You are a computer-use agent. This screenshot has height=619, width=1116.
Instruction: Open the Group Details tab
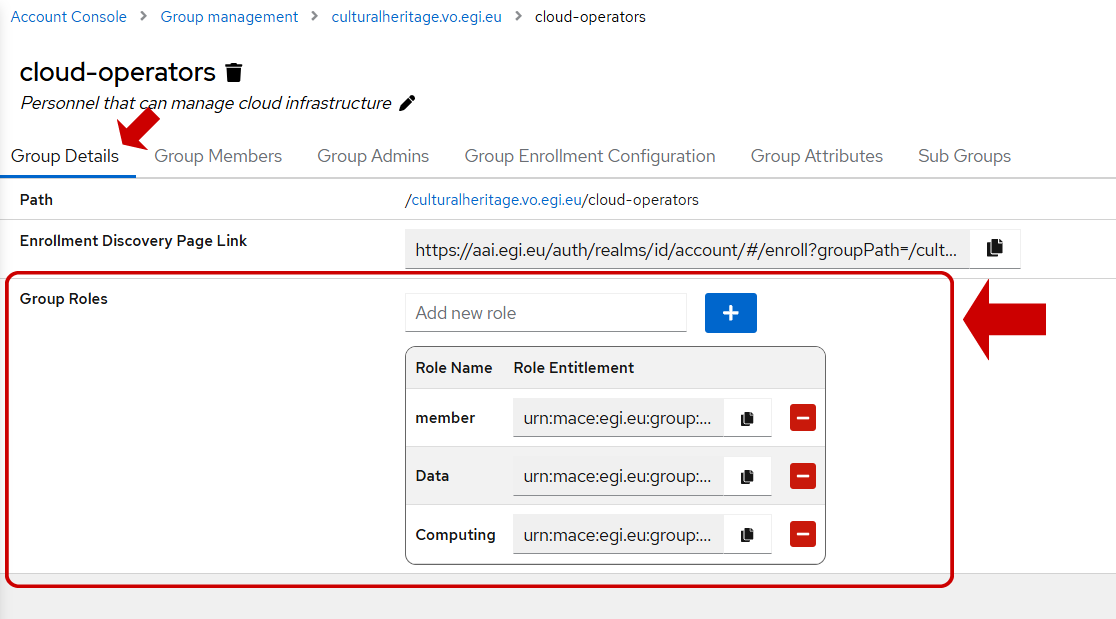65,156
